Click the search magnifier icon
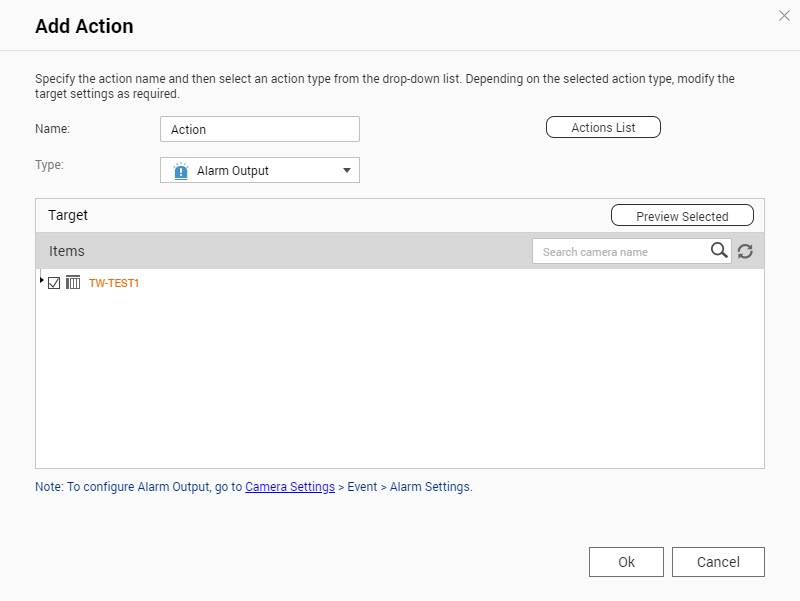800x601 pixels. pyautogui.click(x=719, y=251)
